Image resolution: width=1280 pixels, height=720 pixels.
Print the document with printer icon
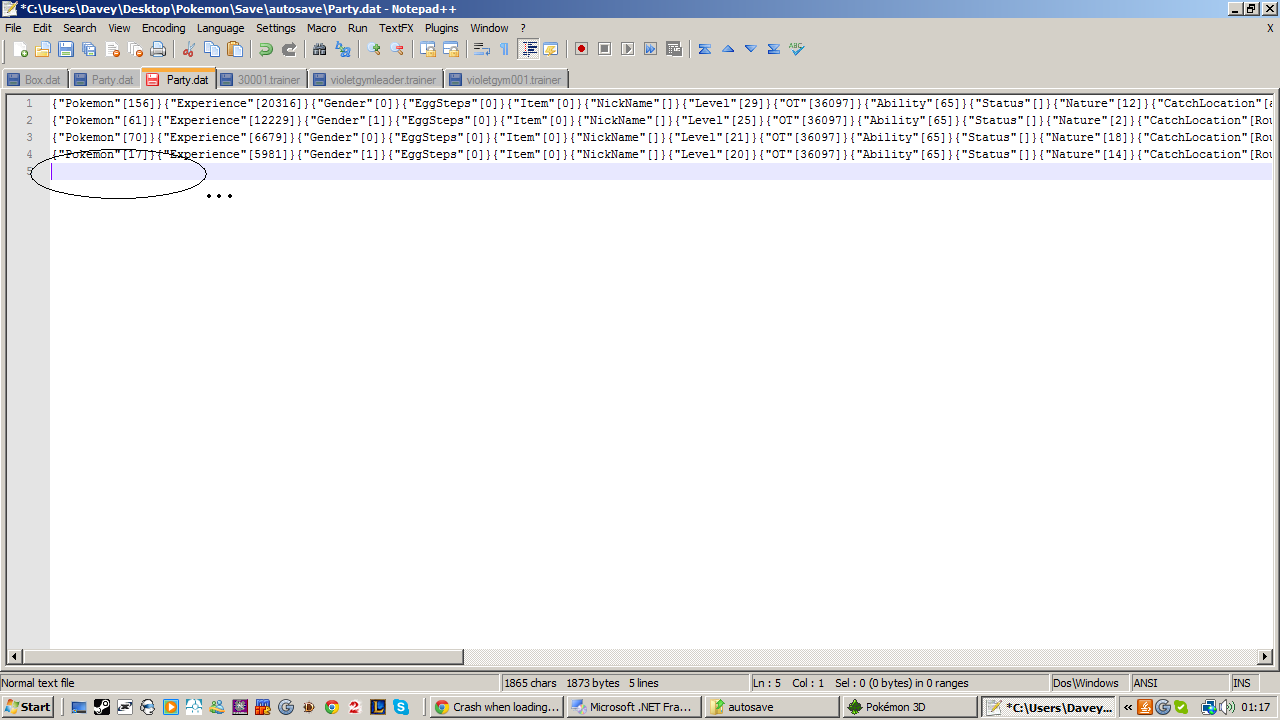point(158,49)
